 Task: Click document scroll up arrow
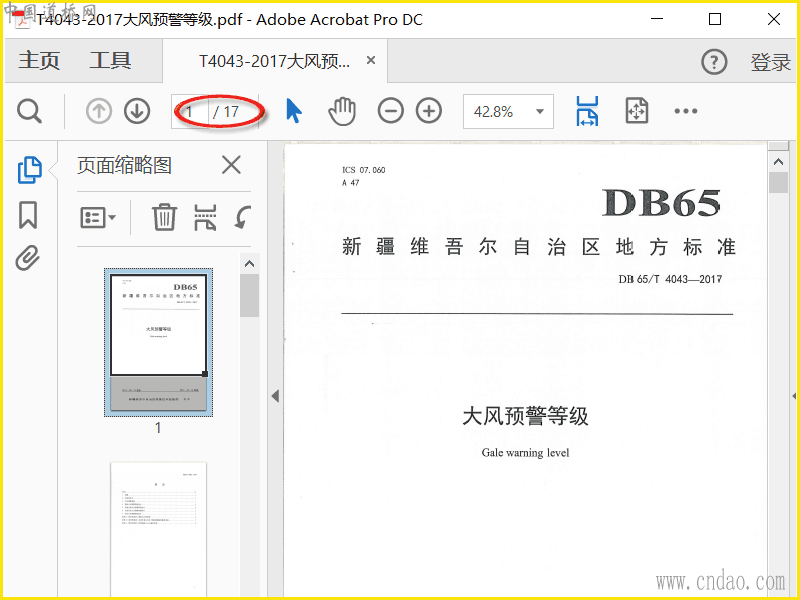pyautogui.click(x=778, y=162)
